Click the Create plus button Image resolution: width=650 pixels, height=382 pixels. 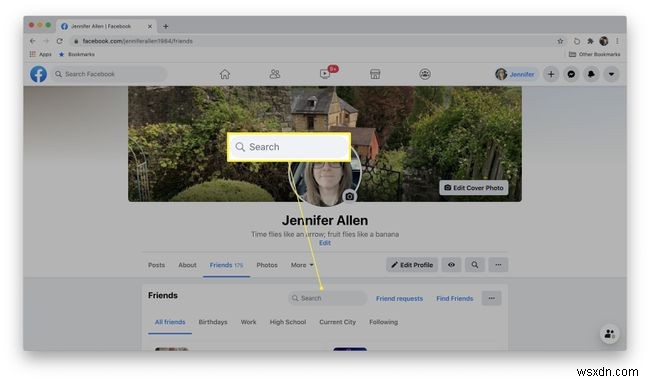pos(551,74)
